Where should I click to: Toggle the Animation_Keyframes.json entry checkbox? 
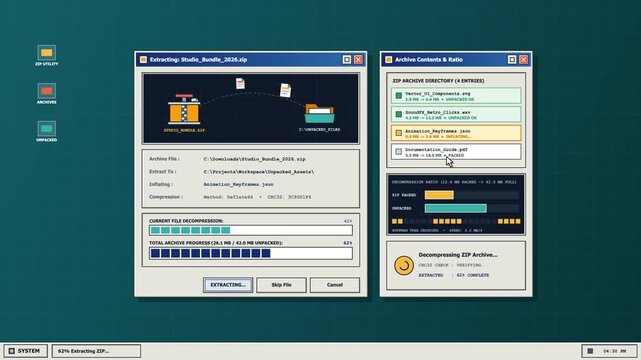pyautogui.click(x=399, y=133)
